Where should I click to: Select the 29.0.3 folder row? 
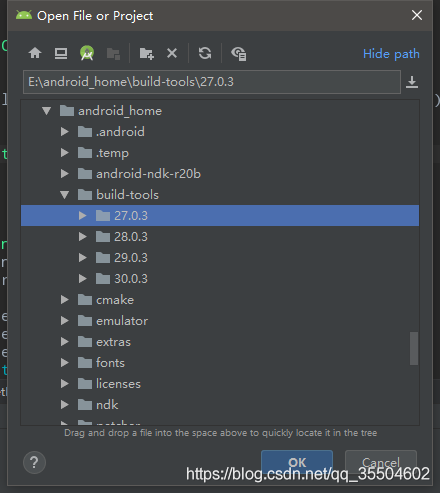(x=220, y=258)
